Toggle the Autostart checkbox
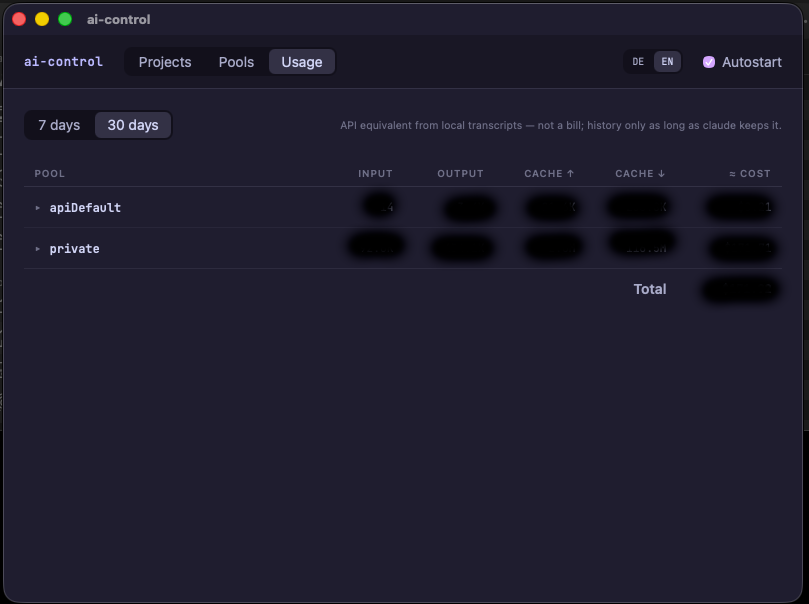Image resolution: width=809 pixels, height=604 pixels. coord(709,62)
